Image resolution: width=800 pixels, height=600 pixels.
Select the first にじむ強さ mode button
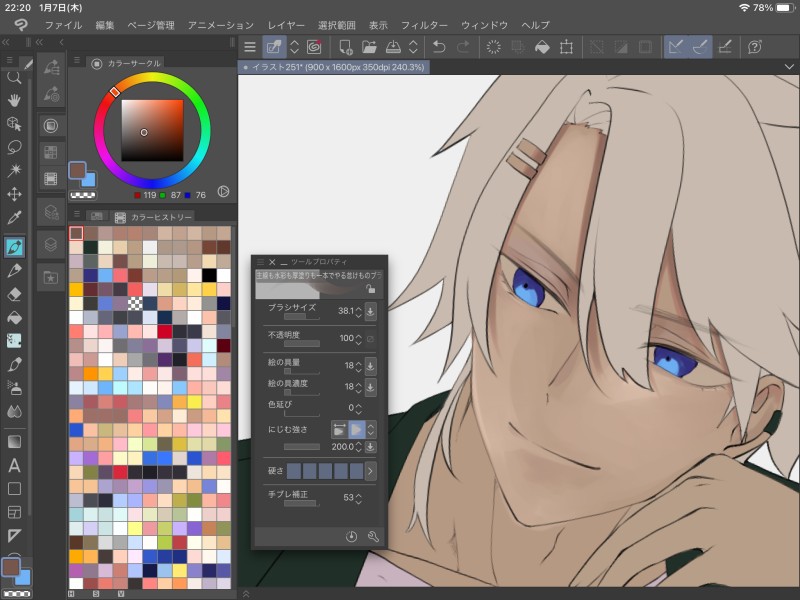click(x=339, y=430)
